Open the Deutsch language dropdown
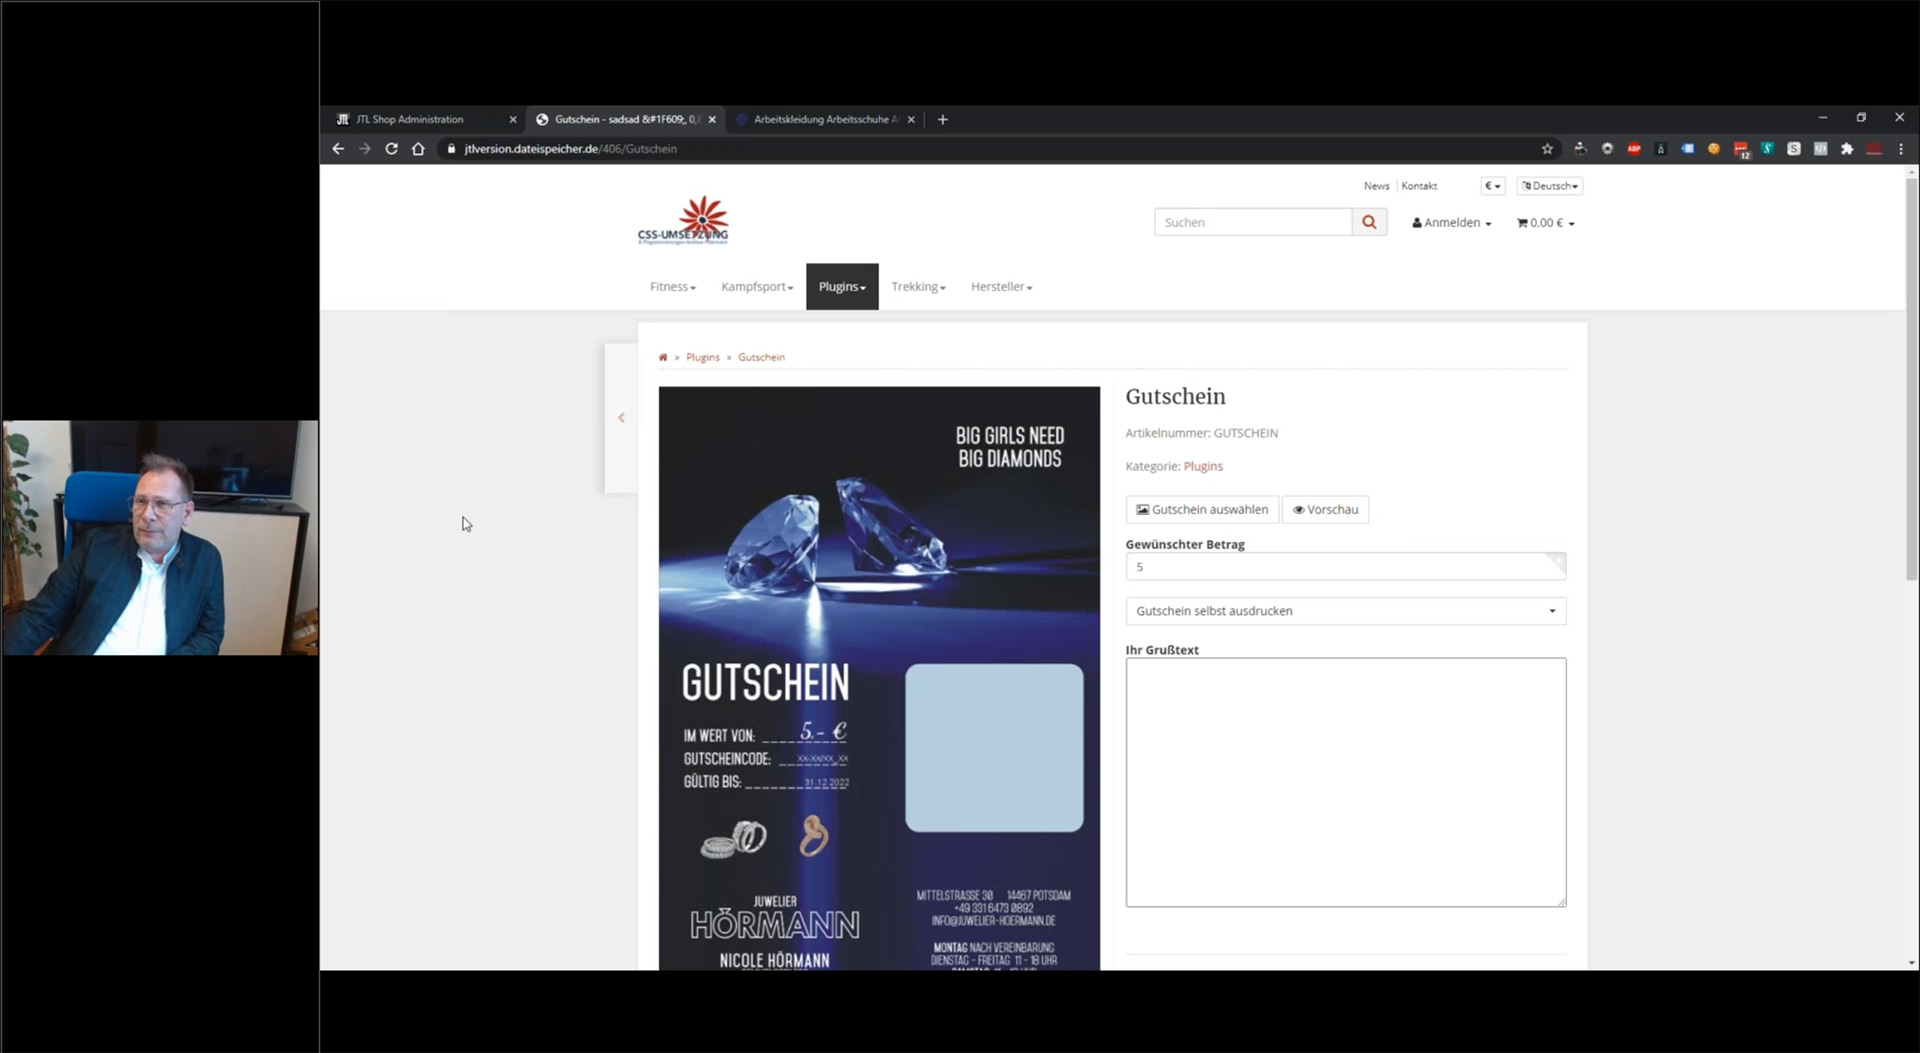 coord(1549,185)
